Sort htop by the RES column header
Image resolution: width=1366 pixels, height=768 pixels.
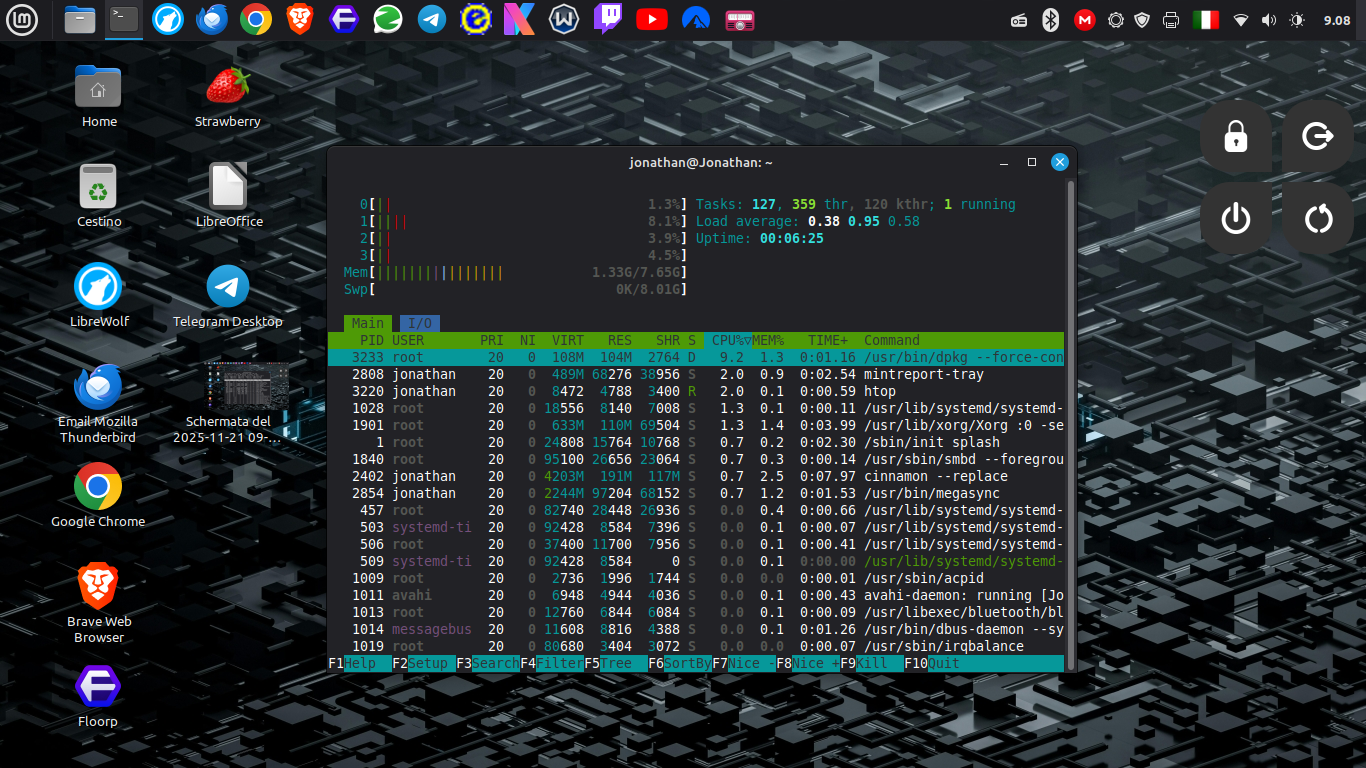point(620,340)
